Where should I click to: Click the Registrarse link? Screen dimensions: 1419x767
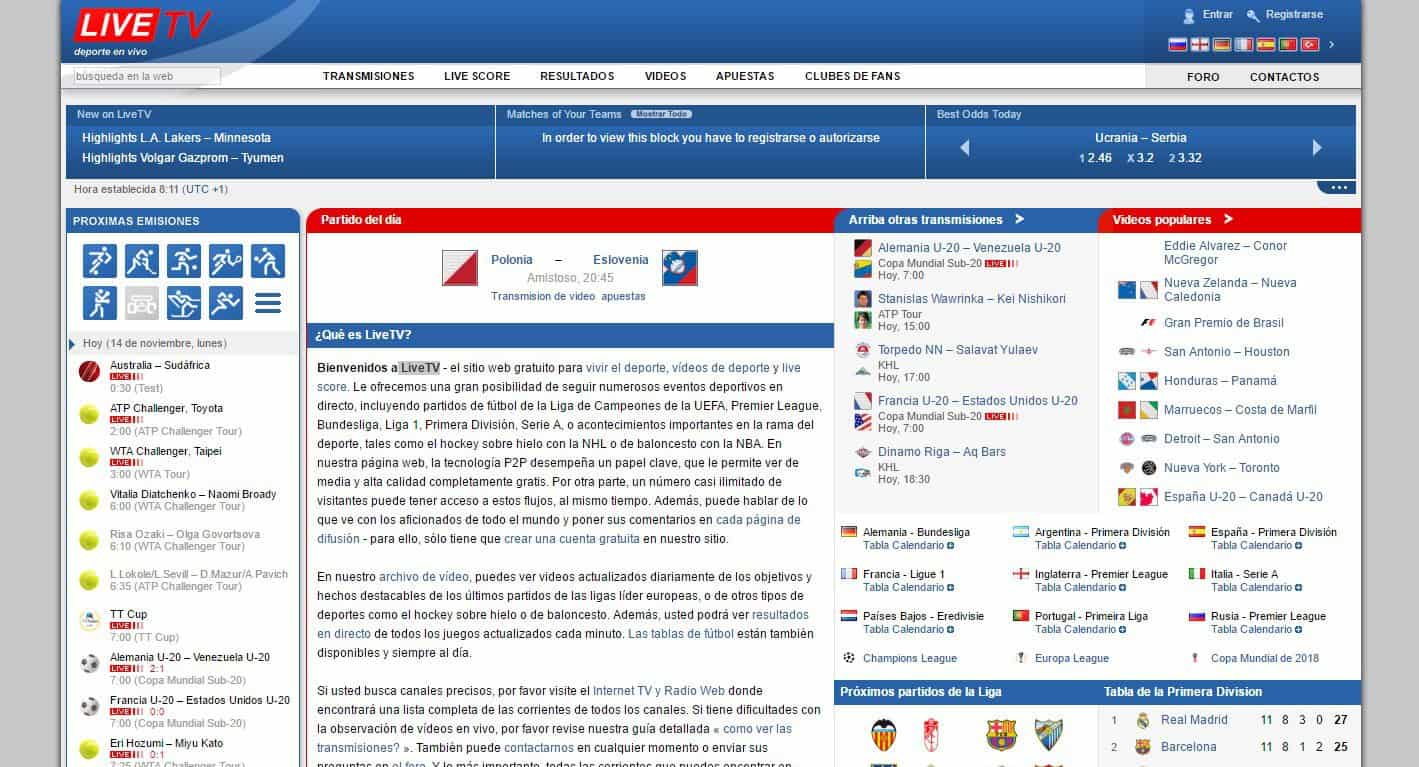click(x=1294, y=15)
